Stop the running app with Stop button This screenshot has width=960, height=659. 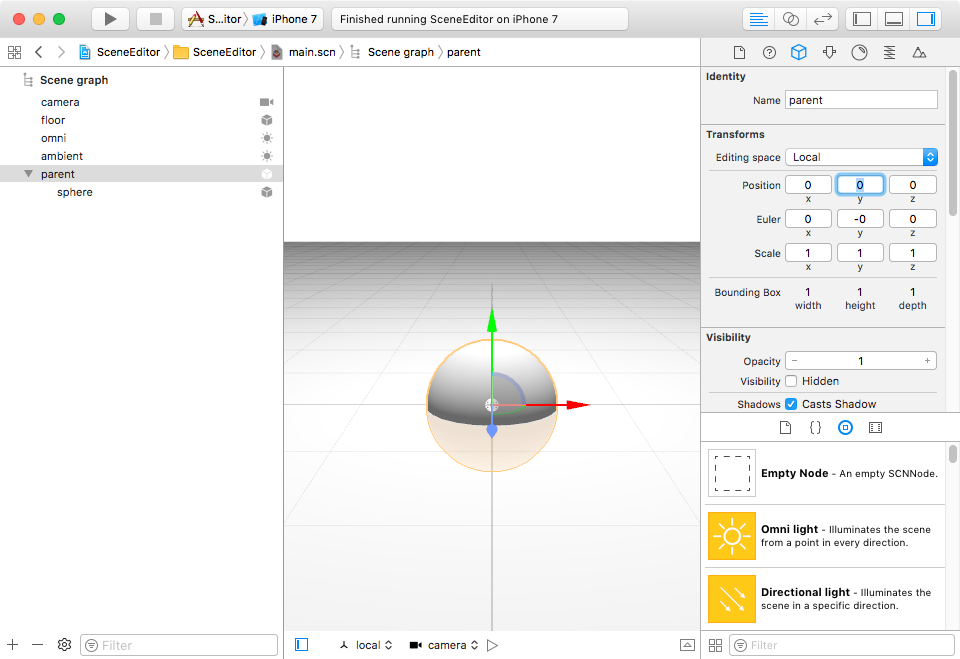coord(156,19)
